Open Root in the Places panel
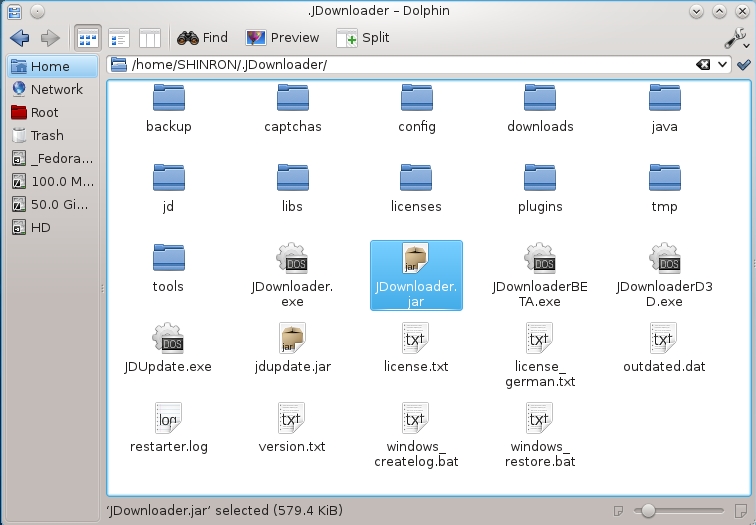Viewport: 756px width, 525px height. tap(53, 112)
